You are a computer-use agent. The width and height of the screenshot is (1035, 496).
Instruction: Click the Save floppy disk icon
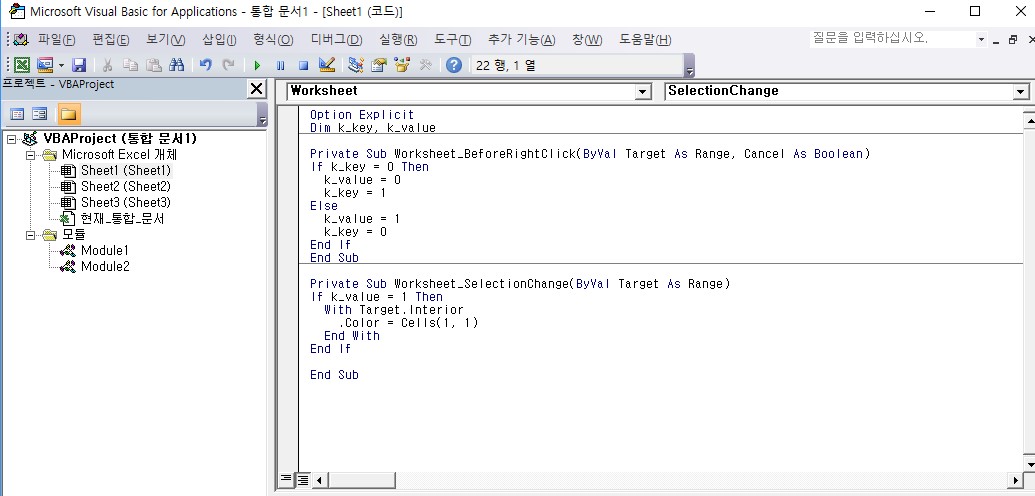[x=79, y=65]
